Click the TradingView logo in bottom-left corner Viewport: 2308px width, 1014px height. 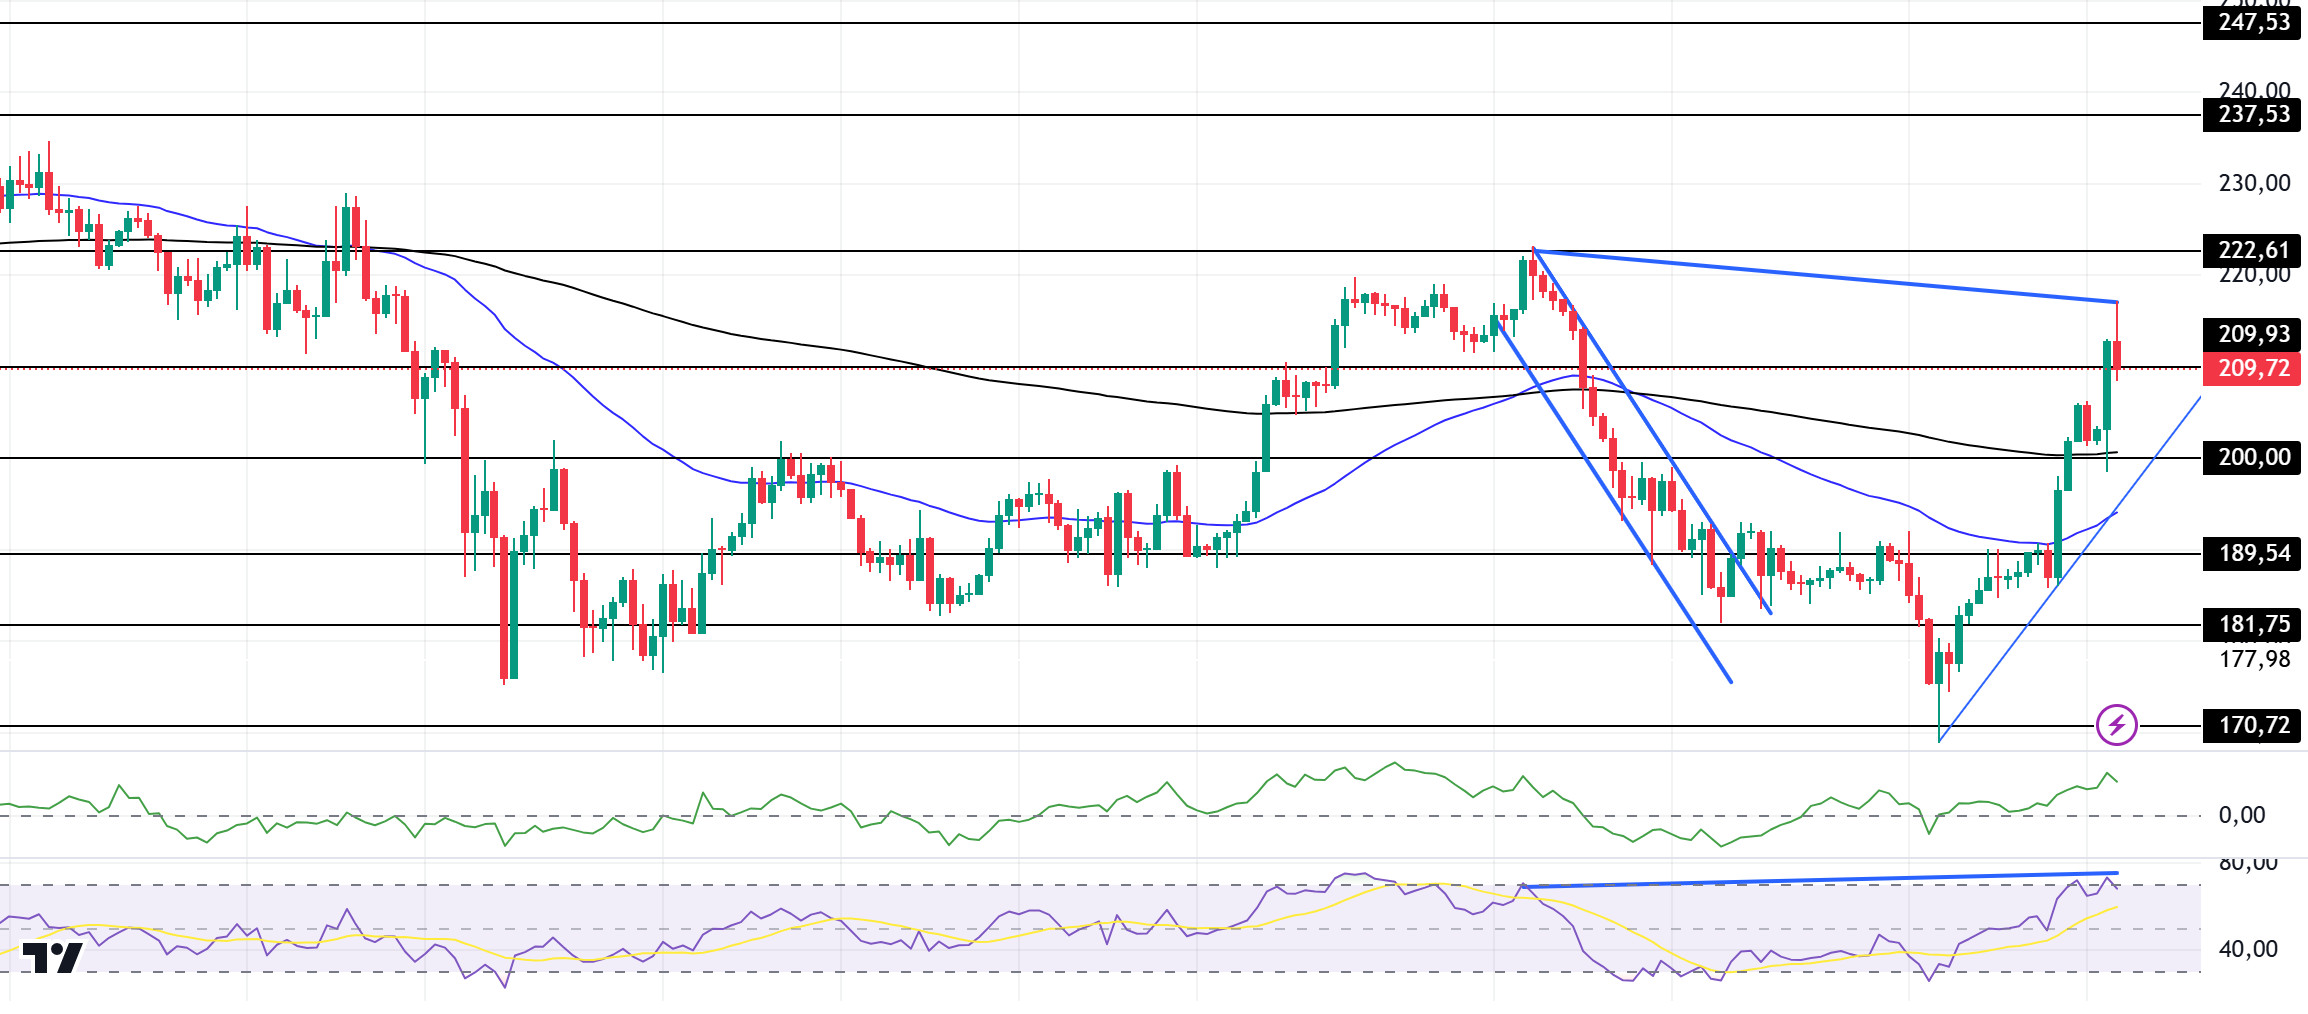click(52, 958)
